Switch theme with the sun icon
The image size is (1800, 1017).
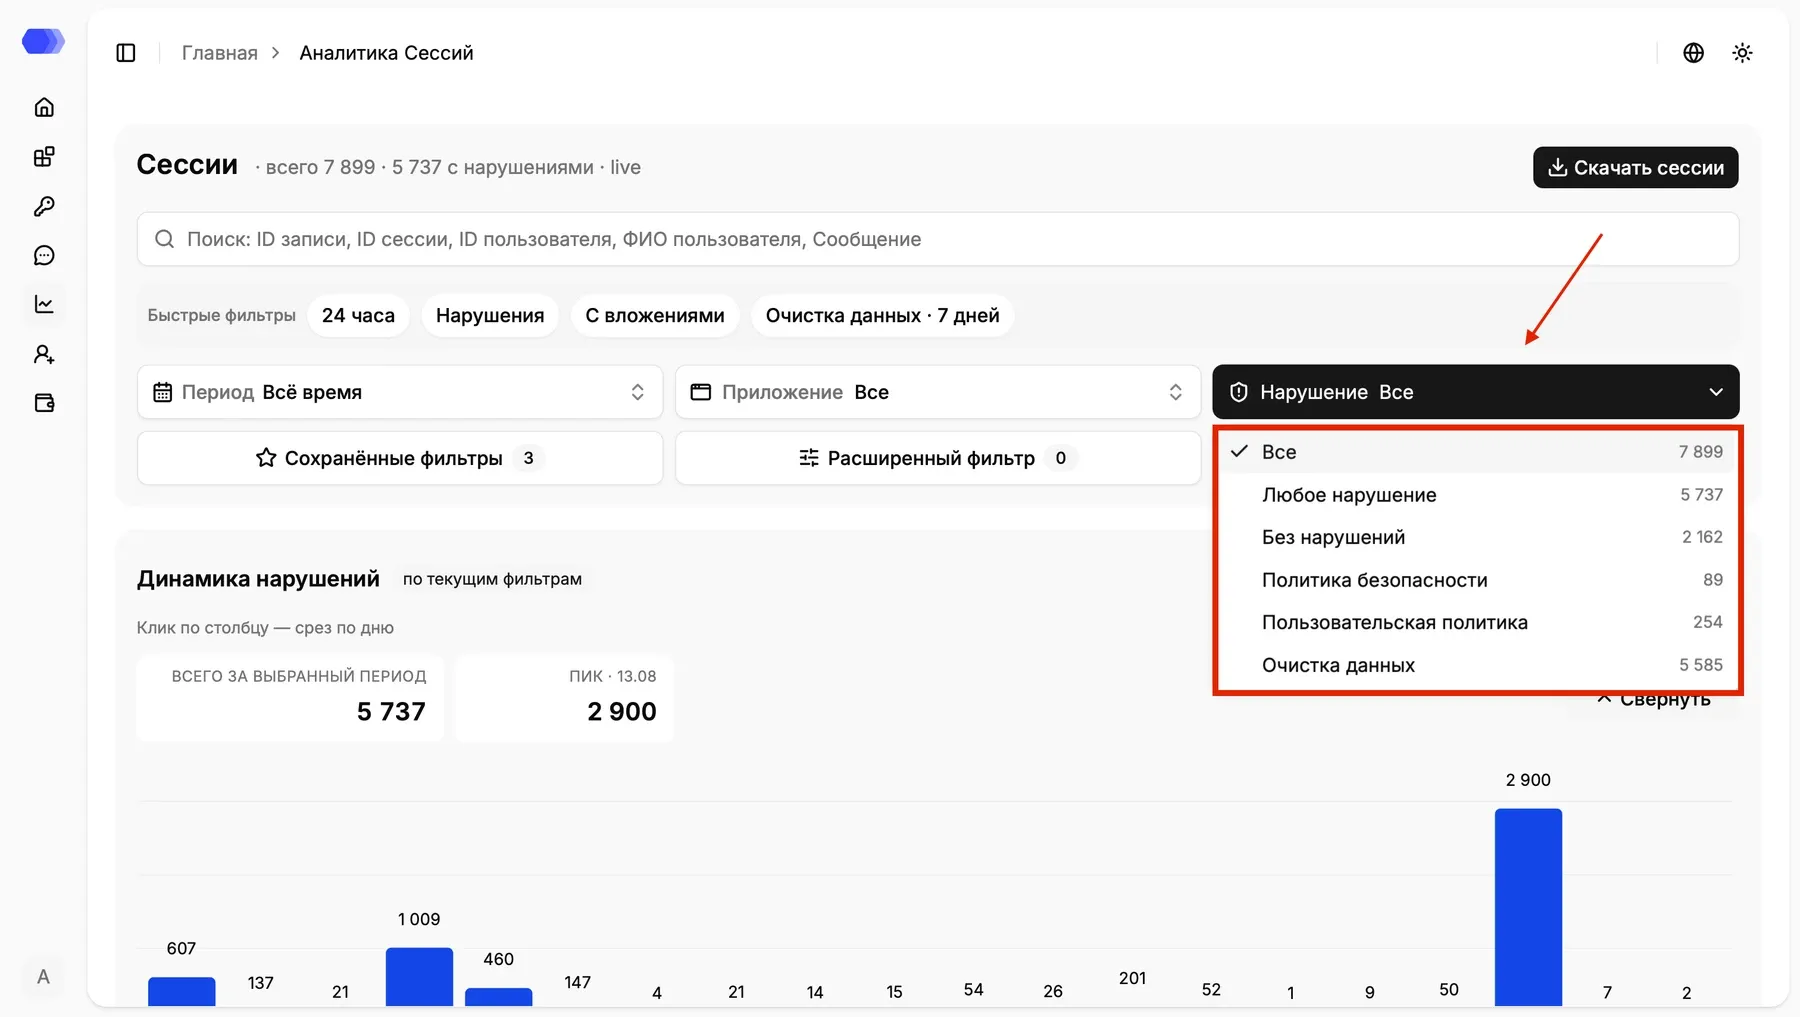pos(1742,53)
